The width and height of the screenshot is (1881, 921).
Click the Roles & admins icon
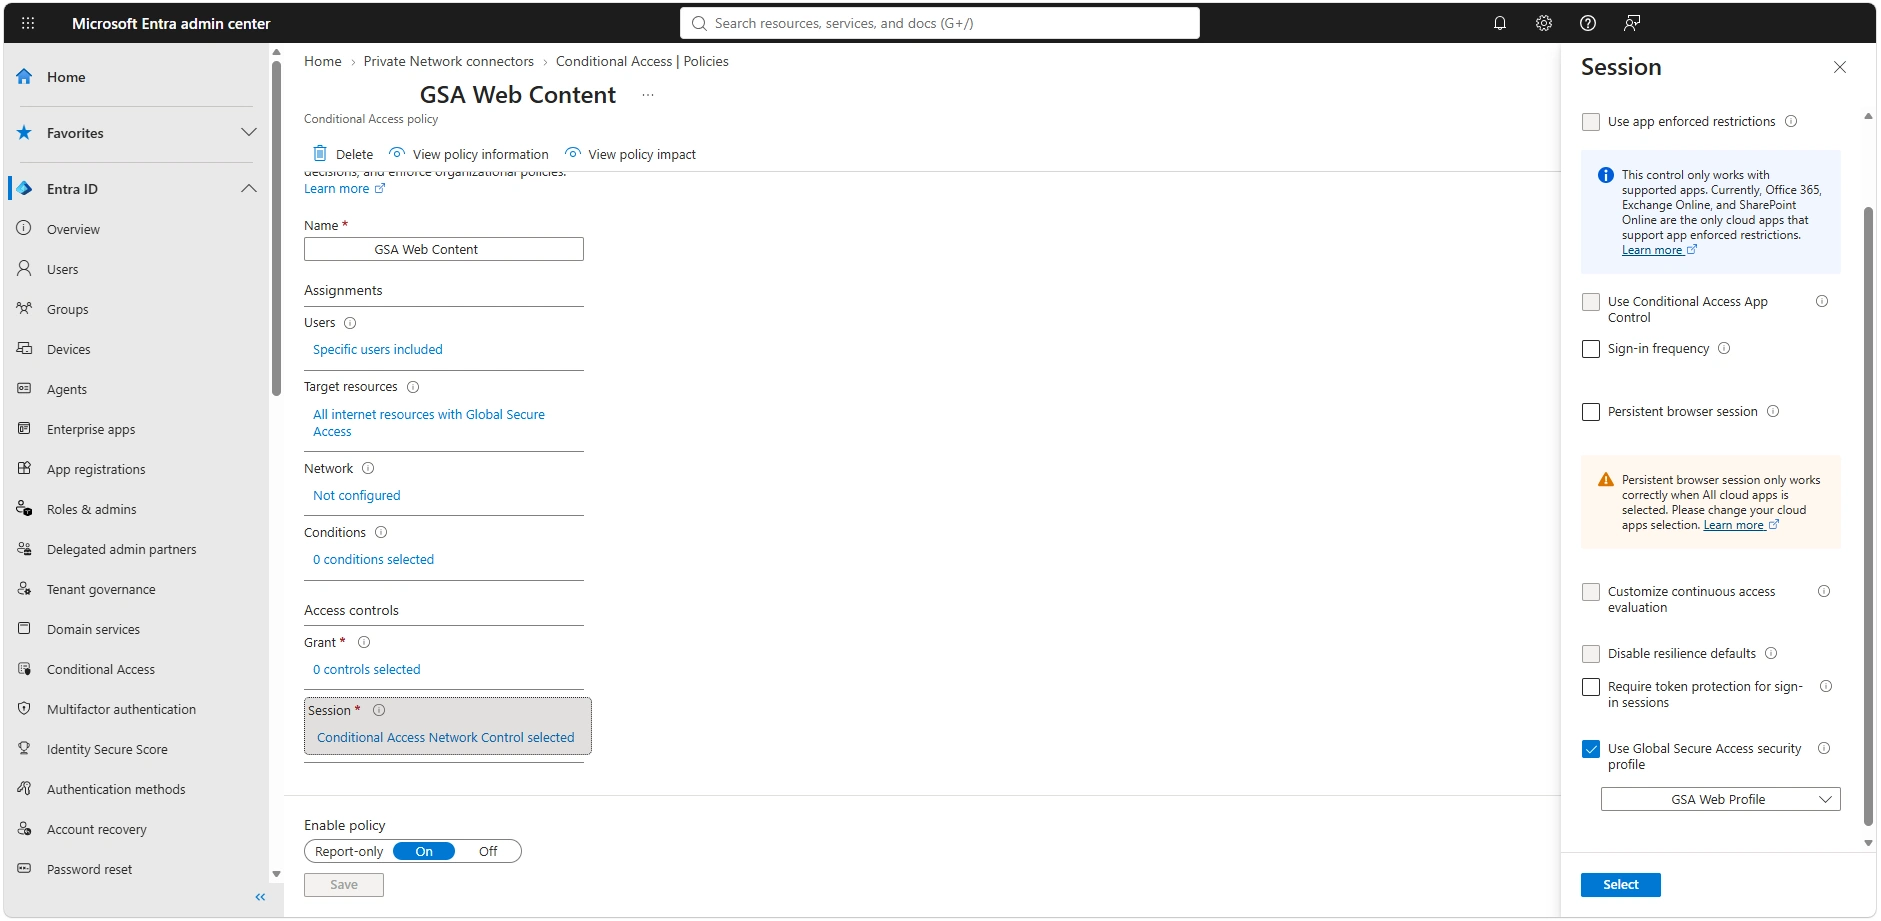[x=25, y=509]
